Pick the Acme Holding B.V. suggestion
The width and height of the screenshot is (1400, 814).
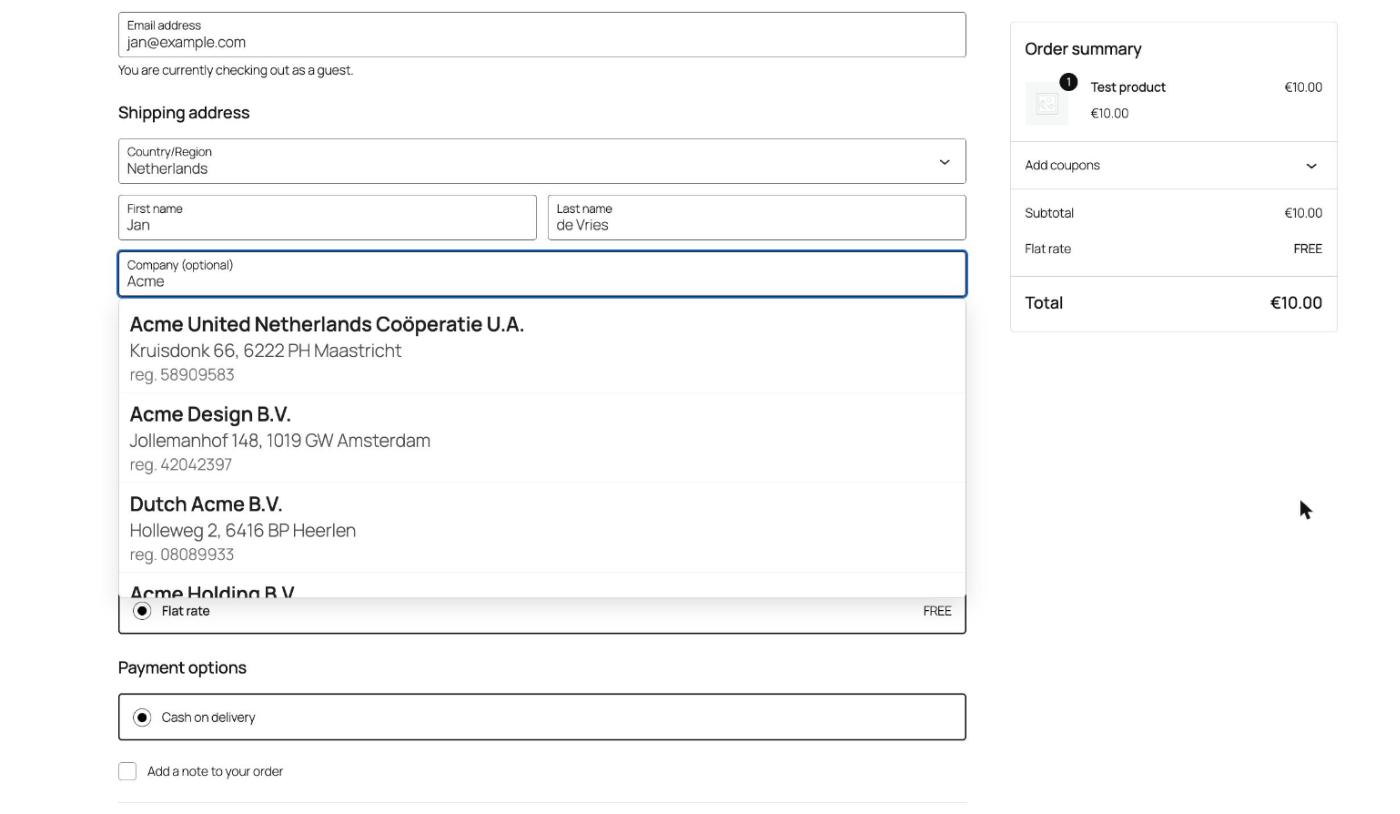542,586
